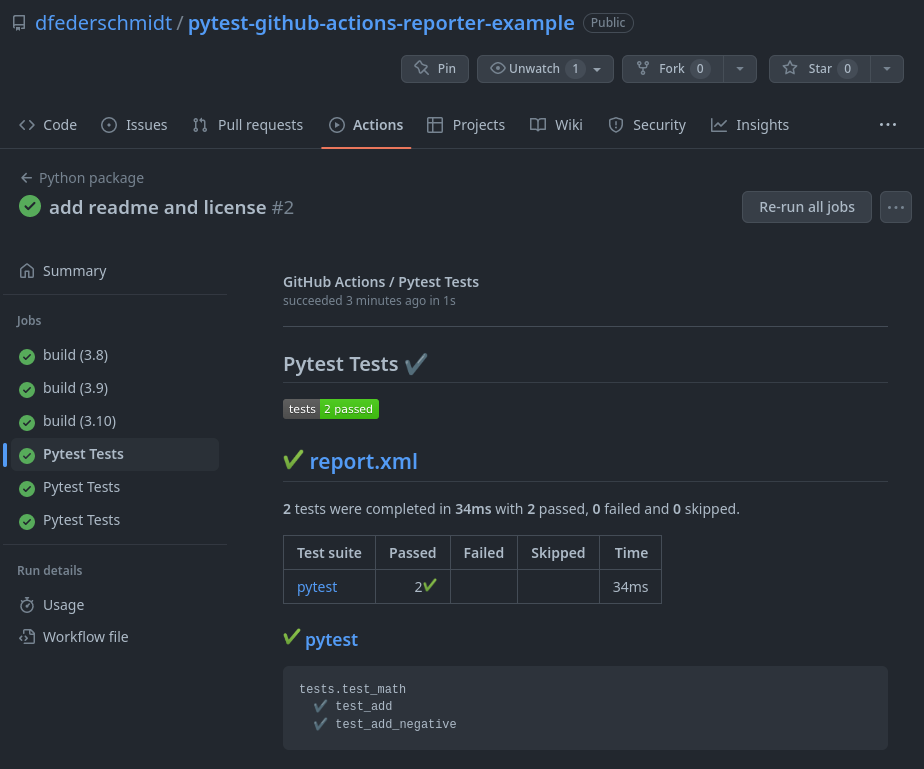Click the Summary home icon
Screen dimensions: 924x769
click(x=27, y=271)
